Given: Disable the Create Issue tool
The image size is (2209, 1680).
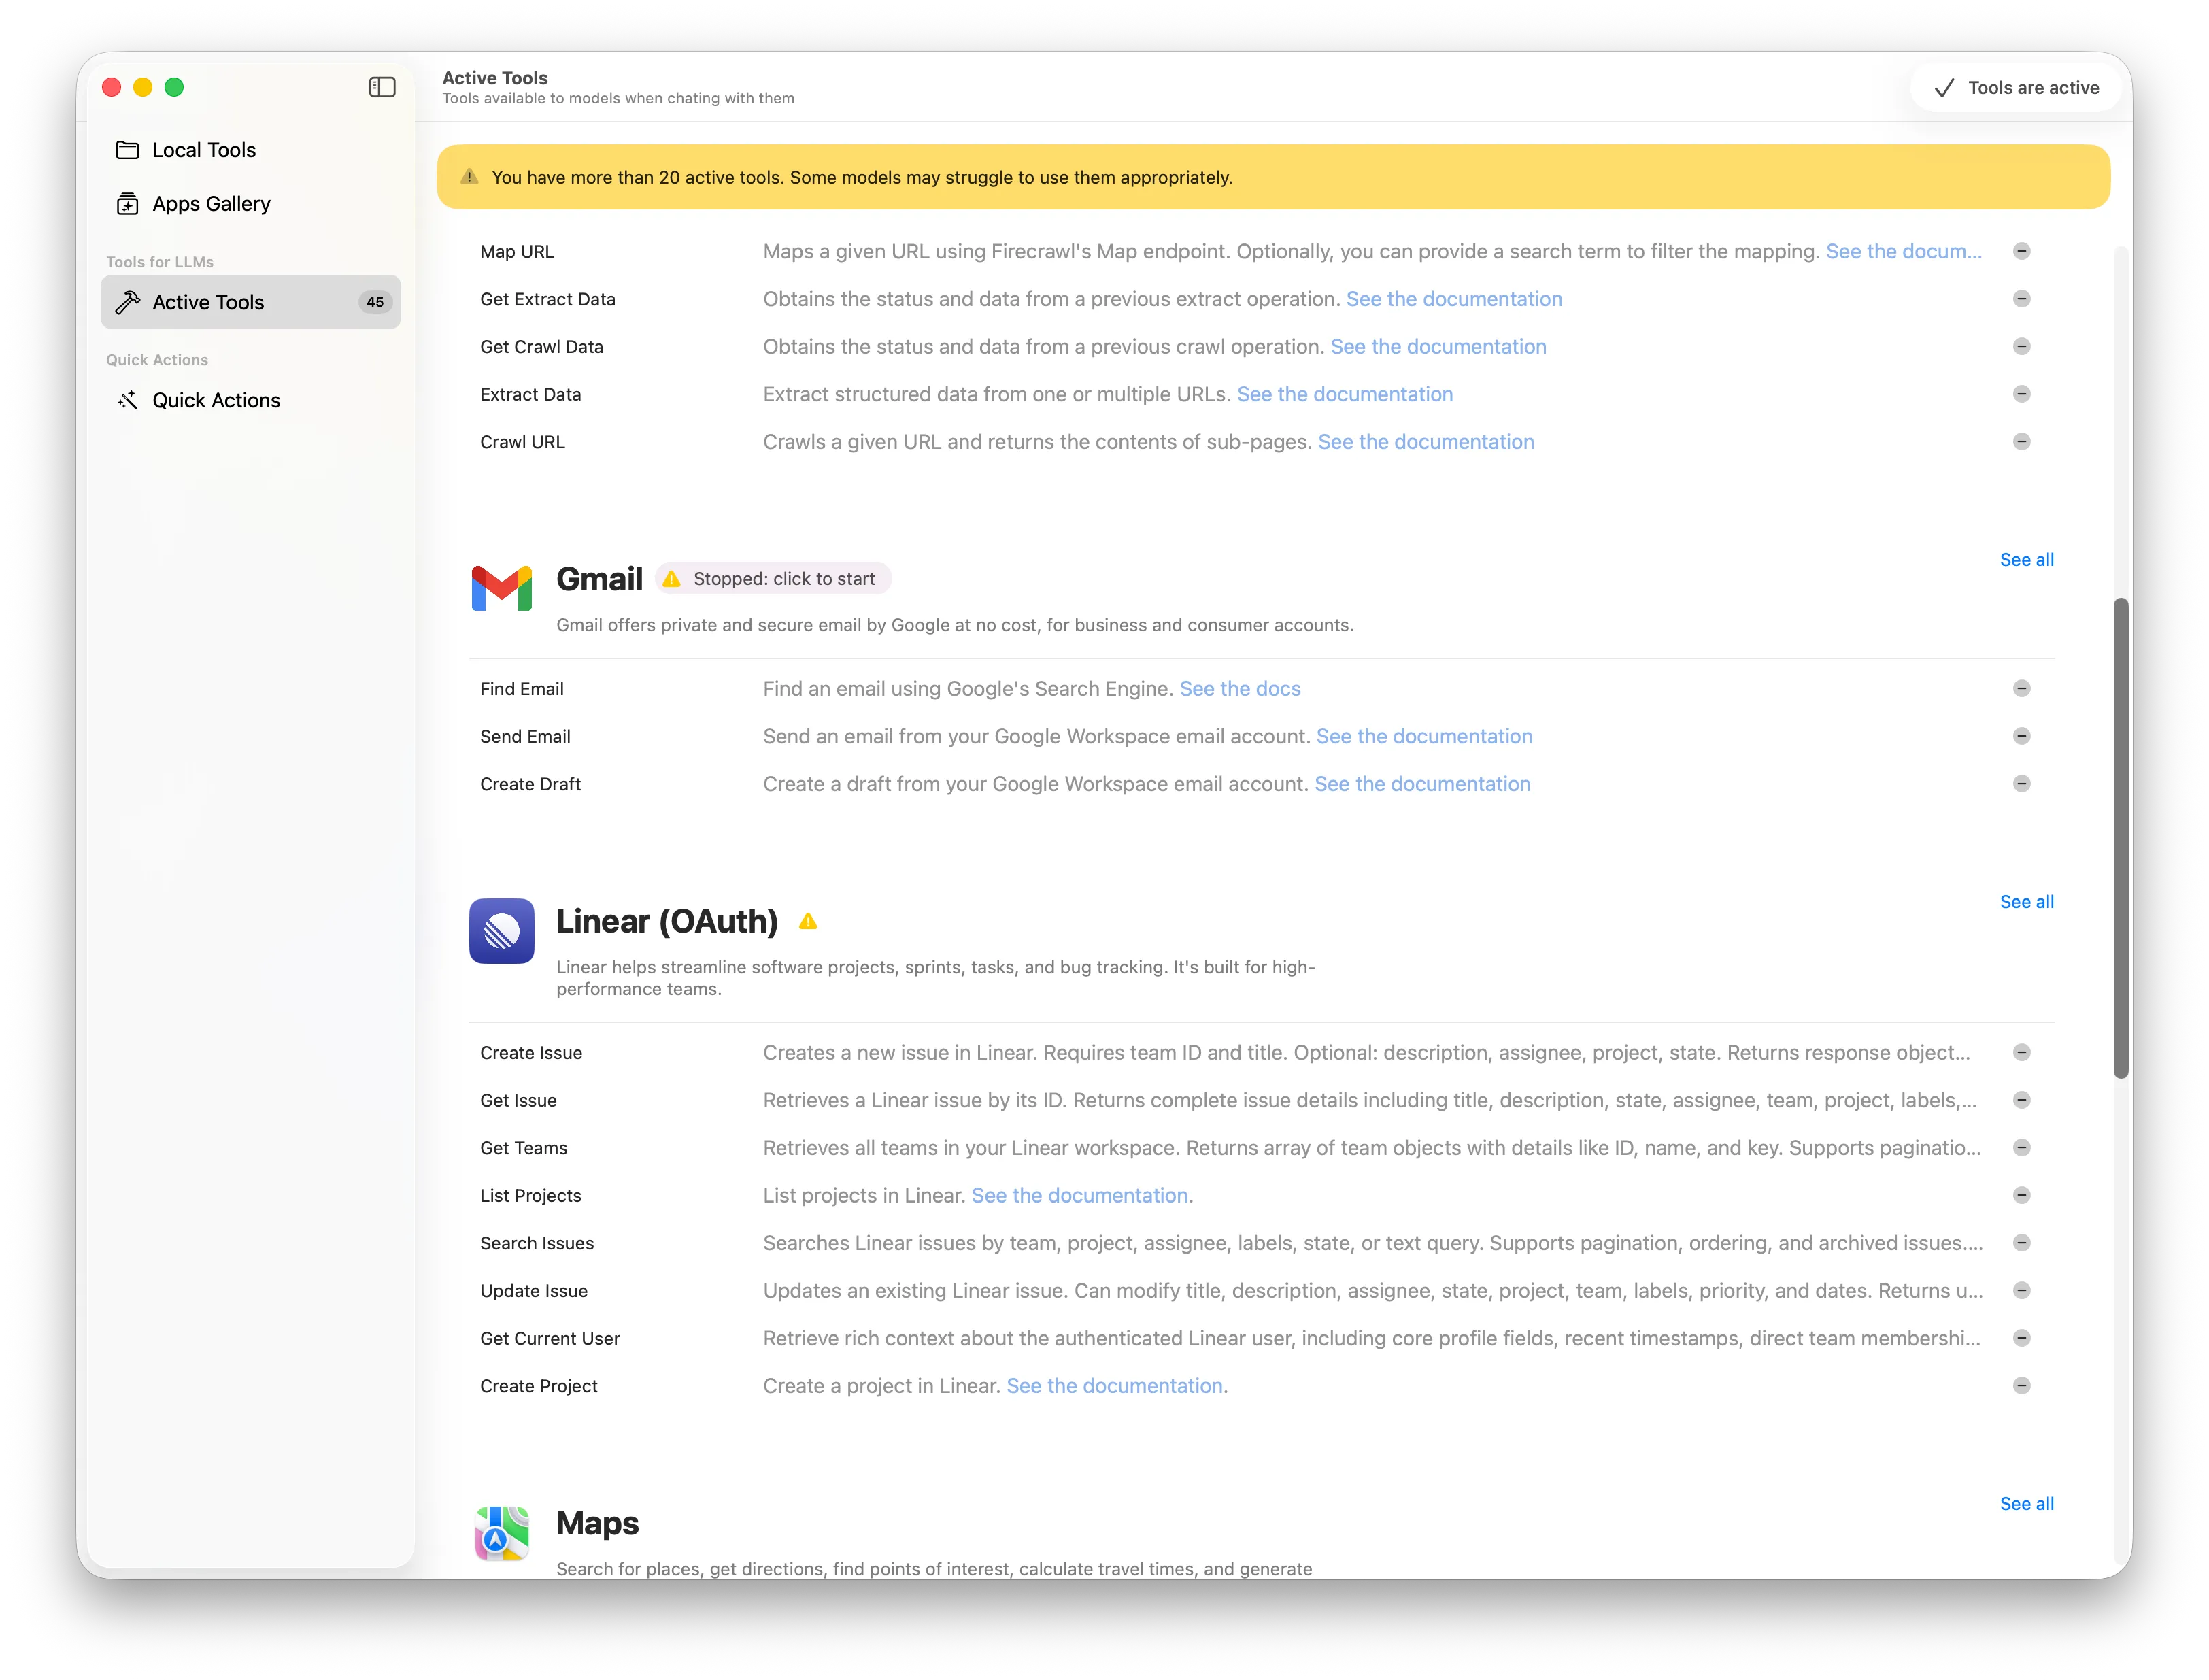Looking at the screenshot, I should click(2022, 1052).
